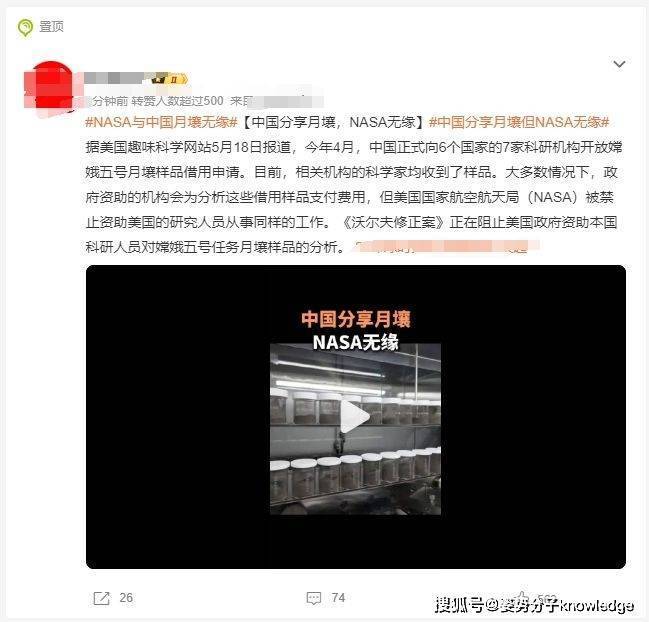
Task: Click the 置顶 pinned label
Action: (51, 26)
